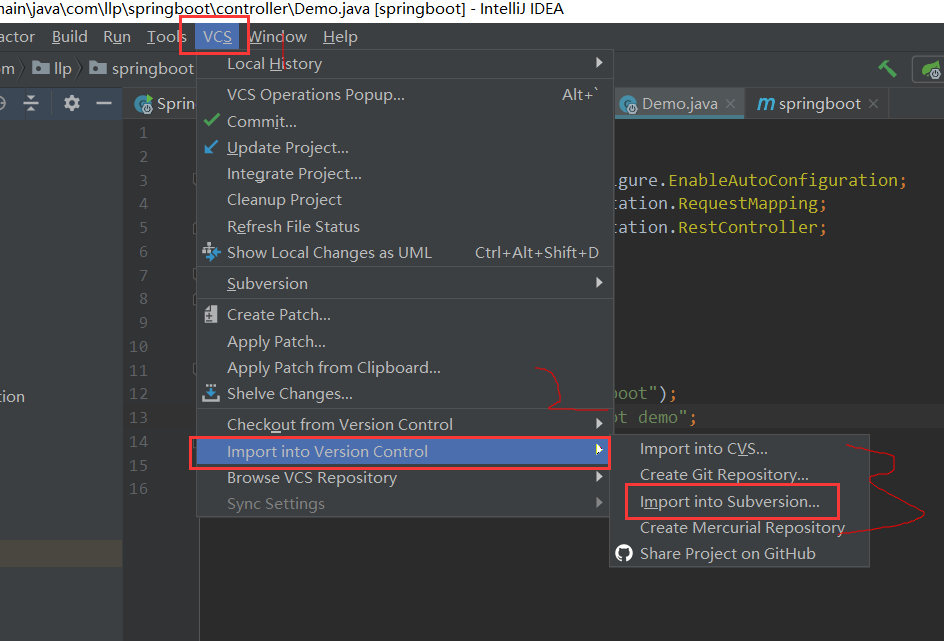This screenshot has width=944, height=641.
Task: Open the Help menu
Action: [x=340, y=37]
